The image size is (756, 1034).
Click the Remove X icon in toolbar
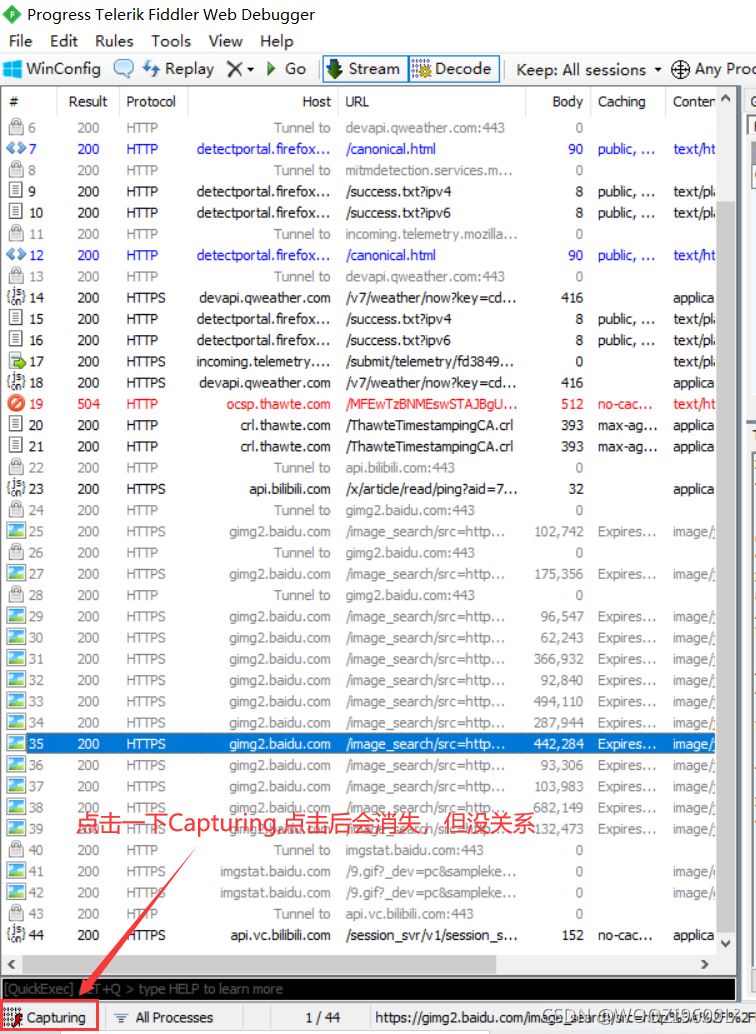(234, 69)
